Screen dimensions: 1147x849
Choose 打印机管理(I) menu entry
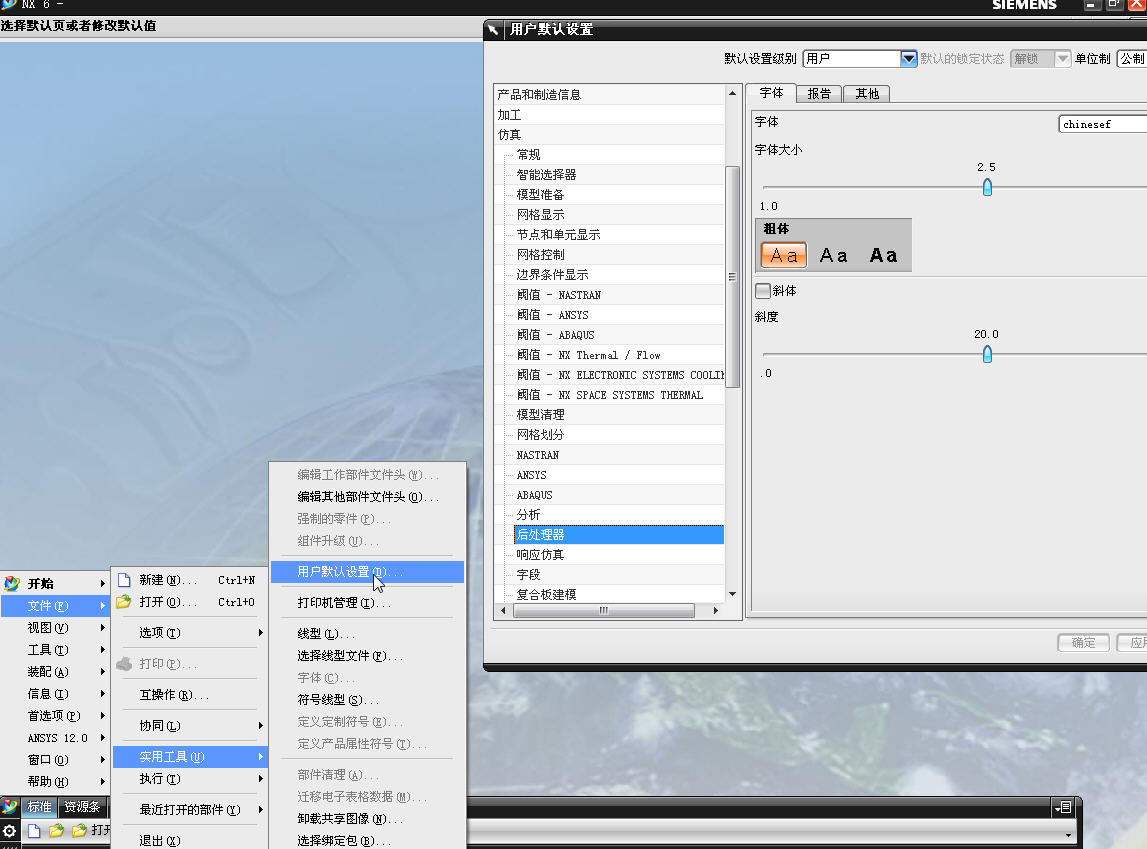click(x=367, y=603)
